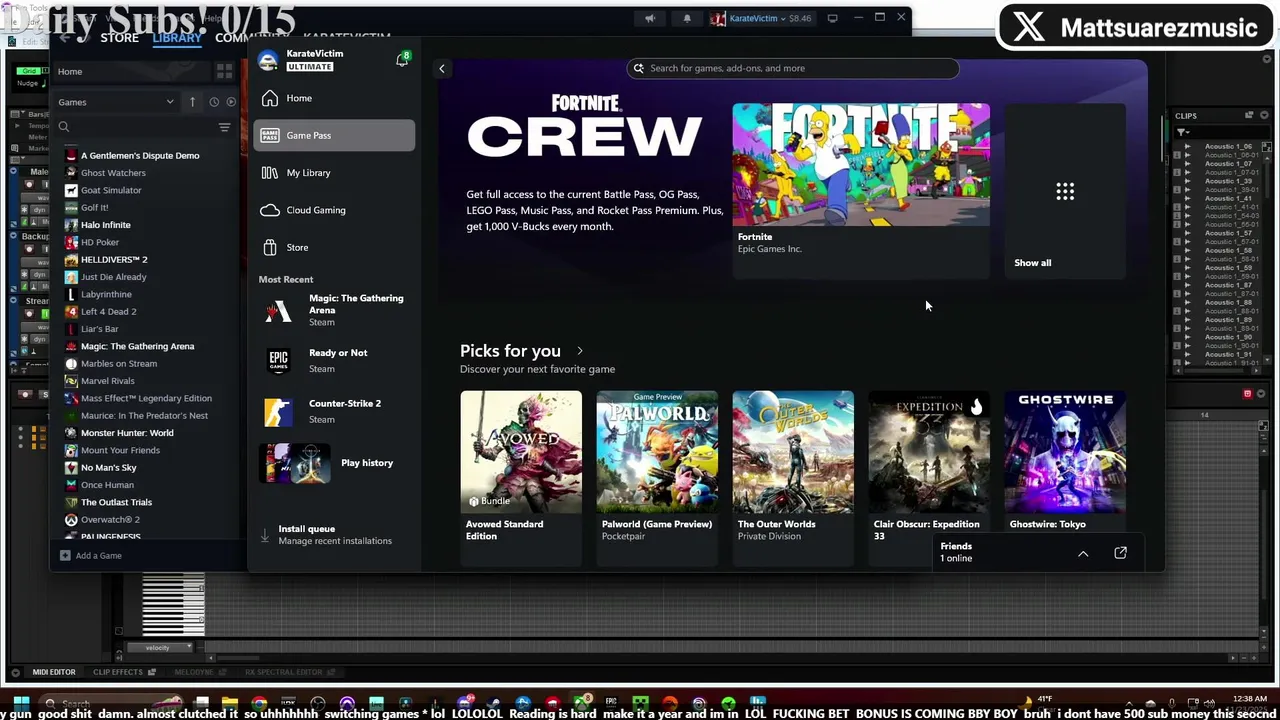1280x720 pixels.
Task: Launch Magic: The Gathering Arena from Most Recent
Action: click(334, 310)
